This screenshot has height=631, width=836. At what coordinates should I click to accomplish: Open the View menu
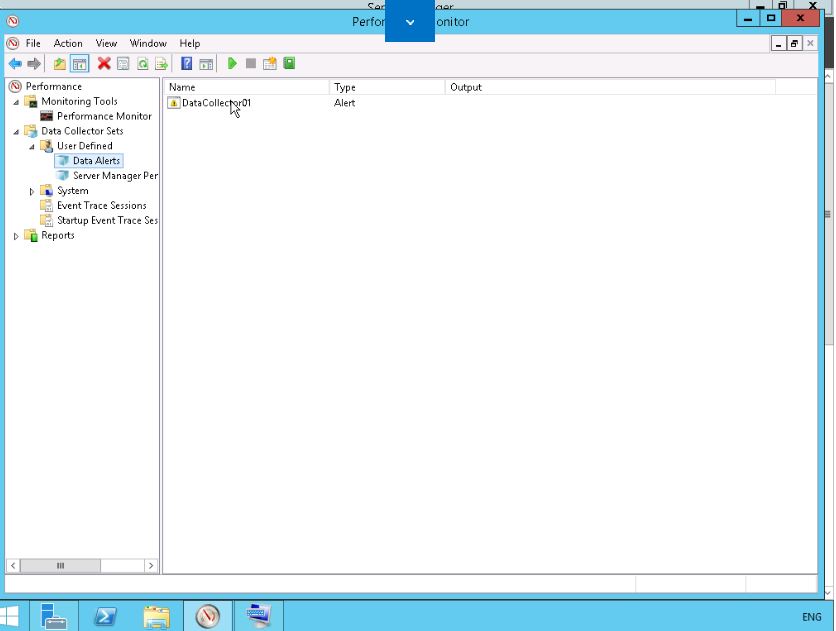(x=106, y=44)
